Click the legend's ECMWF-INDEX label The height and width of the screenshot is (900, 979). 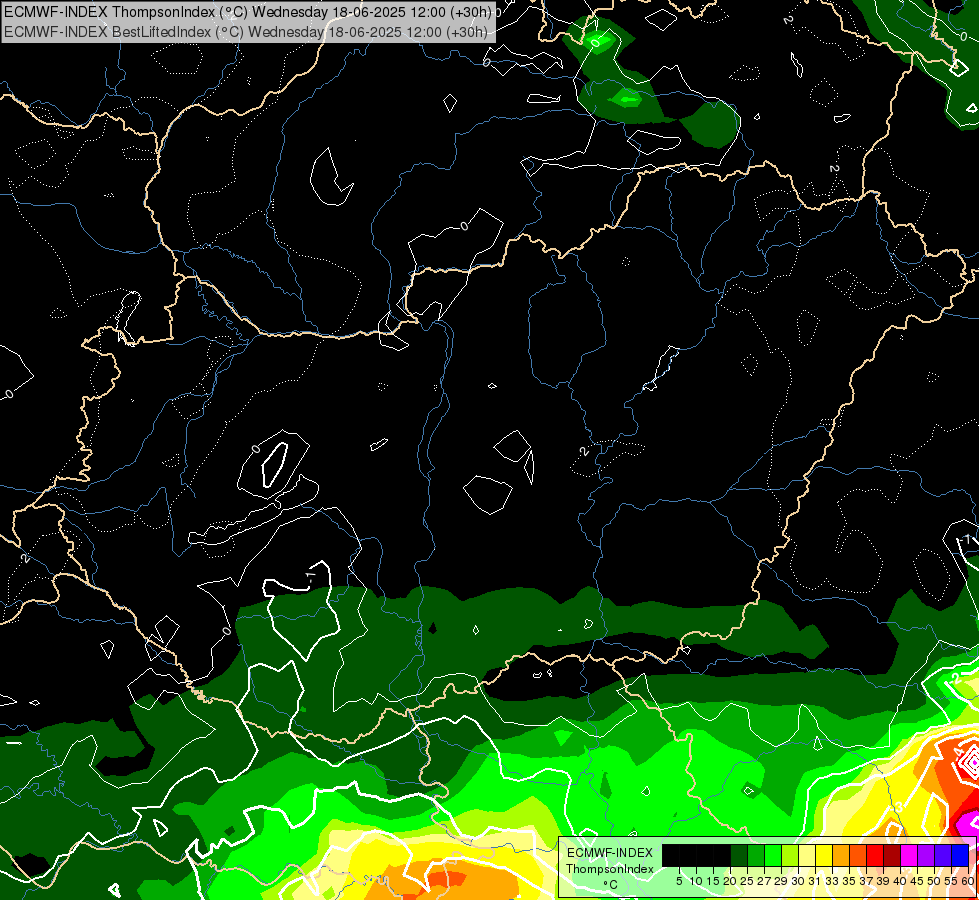point(610,853)
